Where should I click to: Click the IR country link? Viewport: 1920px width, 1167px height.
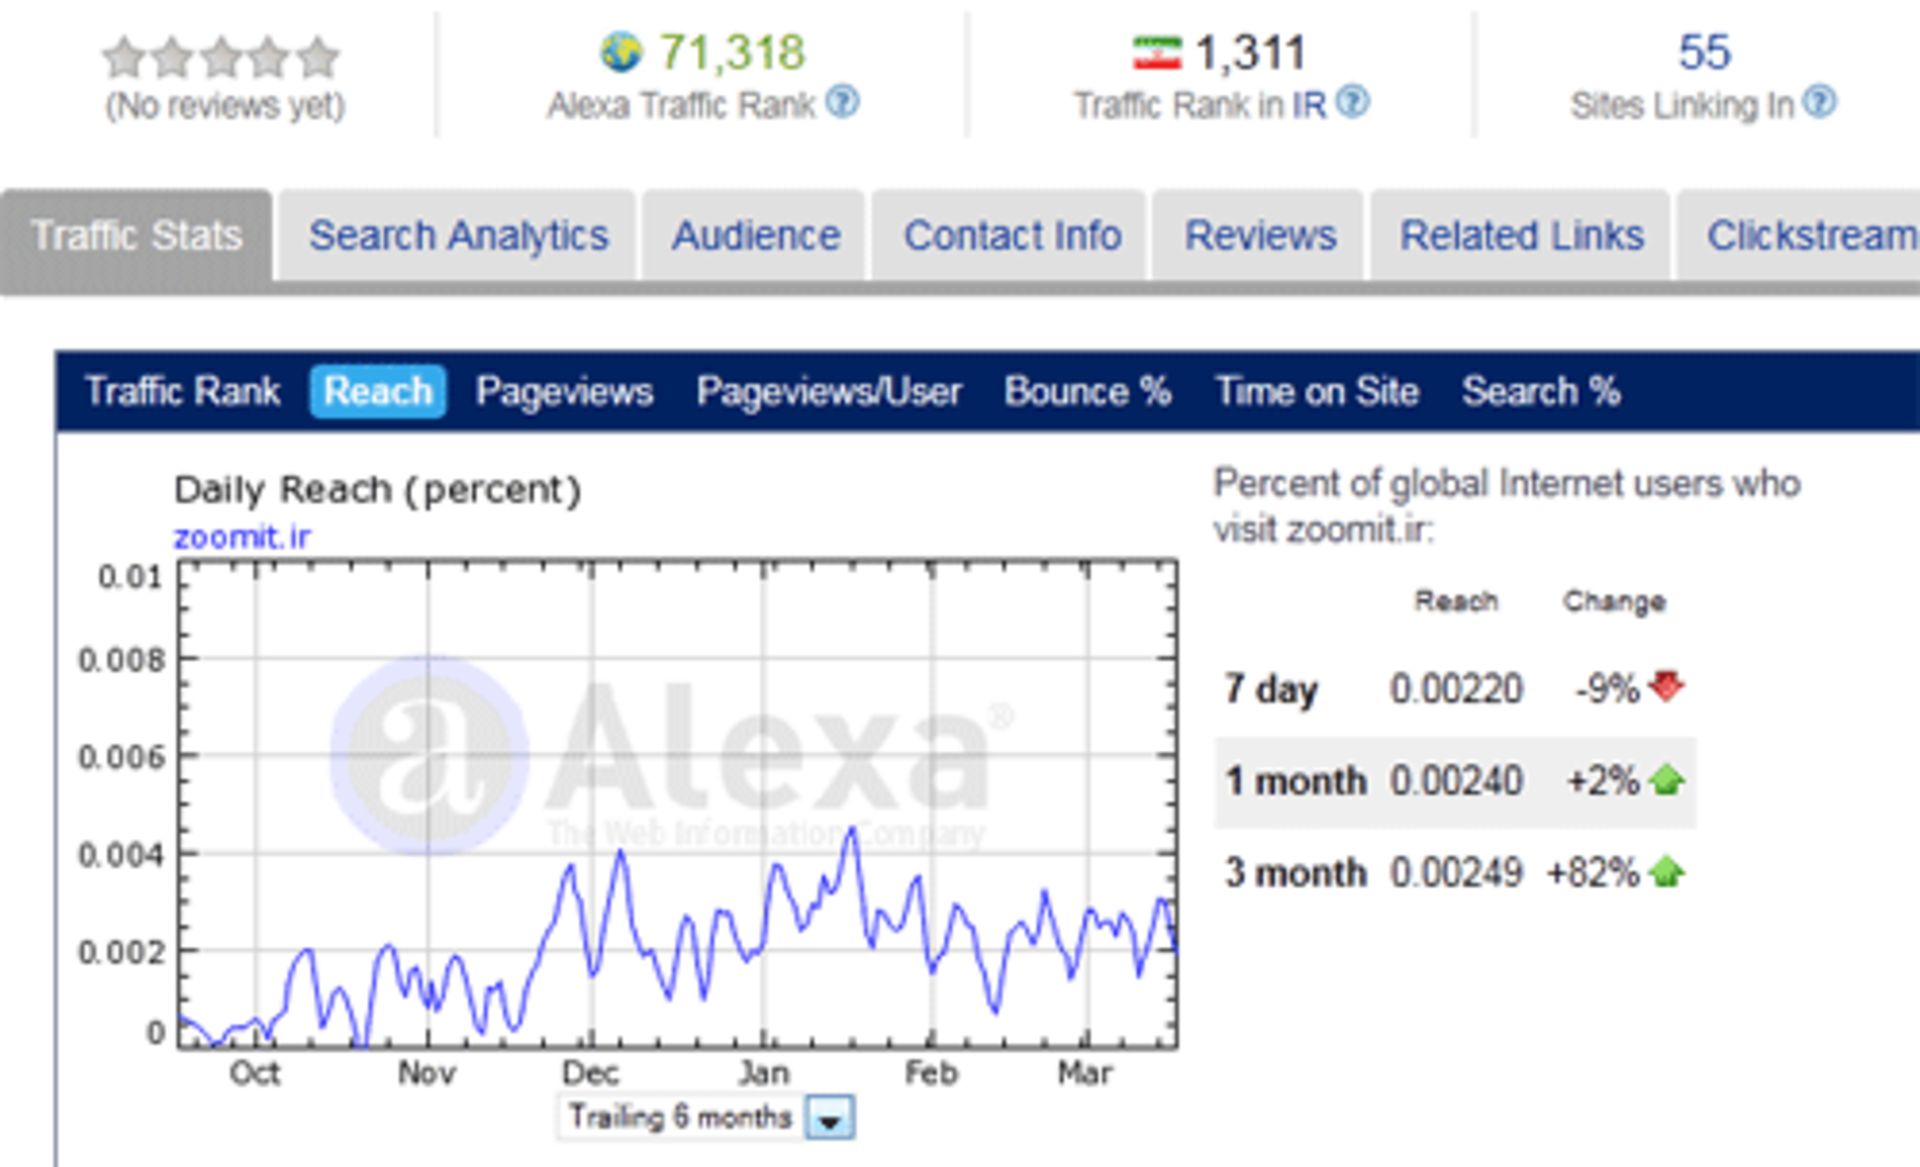pyautogui.click(x=1308, y=104)
